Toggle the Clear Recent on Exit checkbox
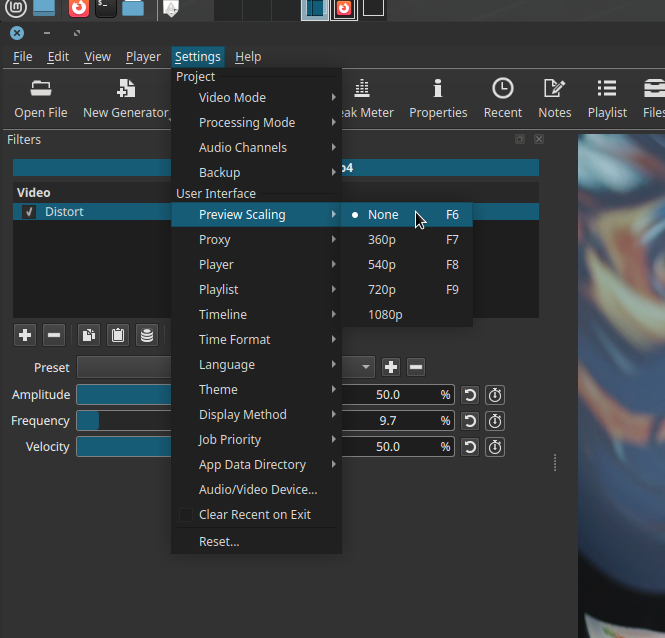The height and width of the screenshot is (638, 665). [185, 515]
